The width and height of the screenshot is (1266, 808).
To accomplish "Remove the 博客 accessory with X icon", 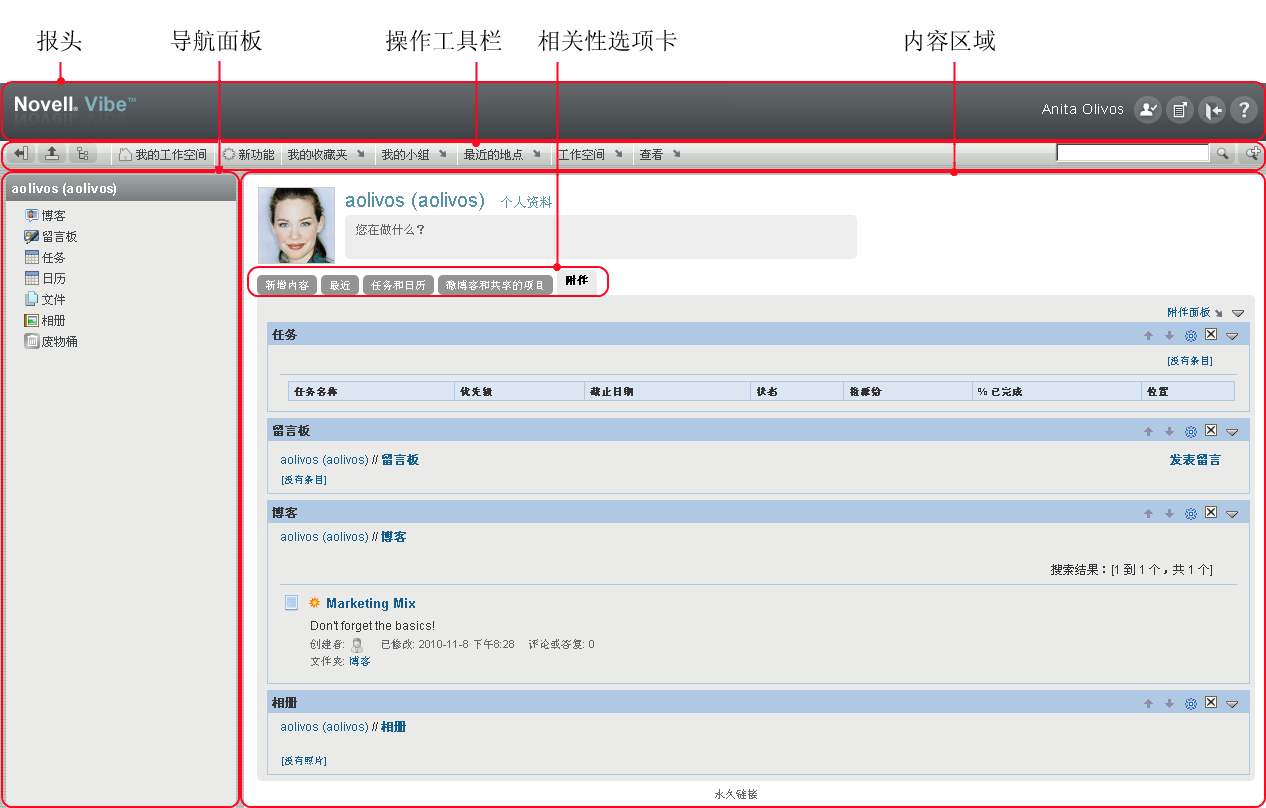I will coord(1210,513).
